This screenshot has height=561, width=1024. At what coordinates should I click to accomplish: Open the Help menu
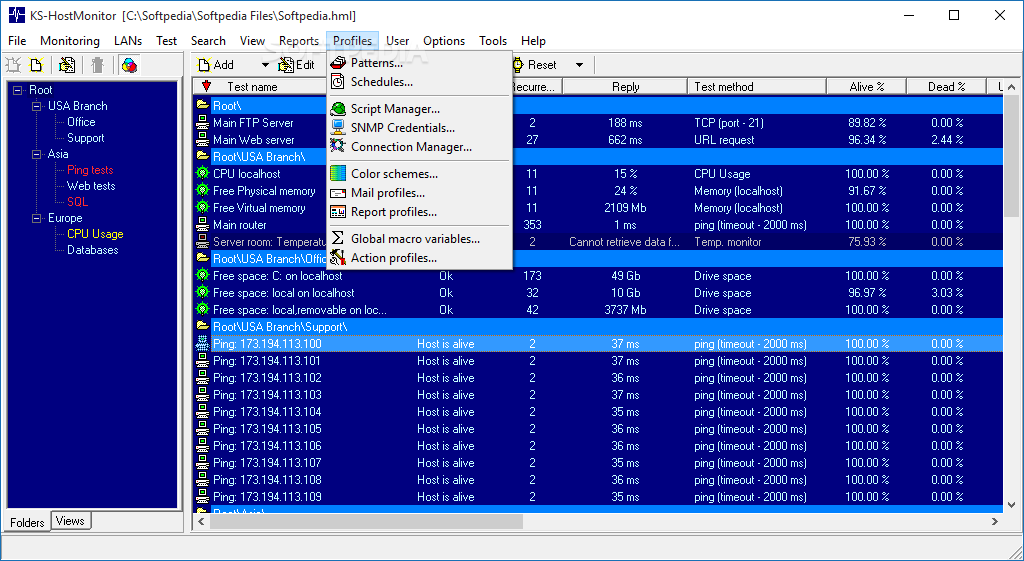pos(533,40)
